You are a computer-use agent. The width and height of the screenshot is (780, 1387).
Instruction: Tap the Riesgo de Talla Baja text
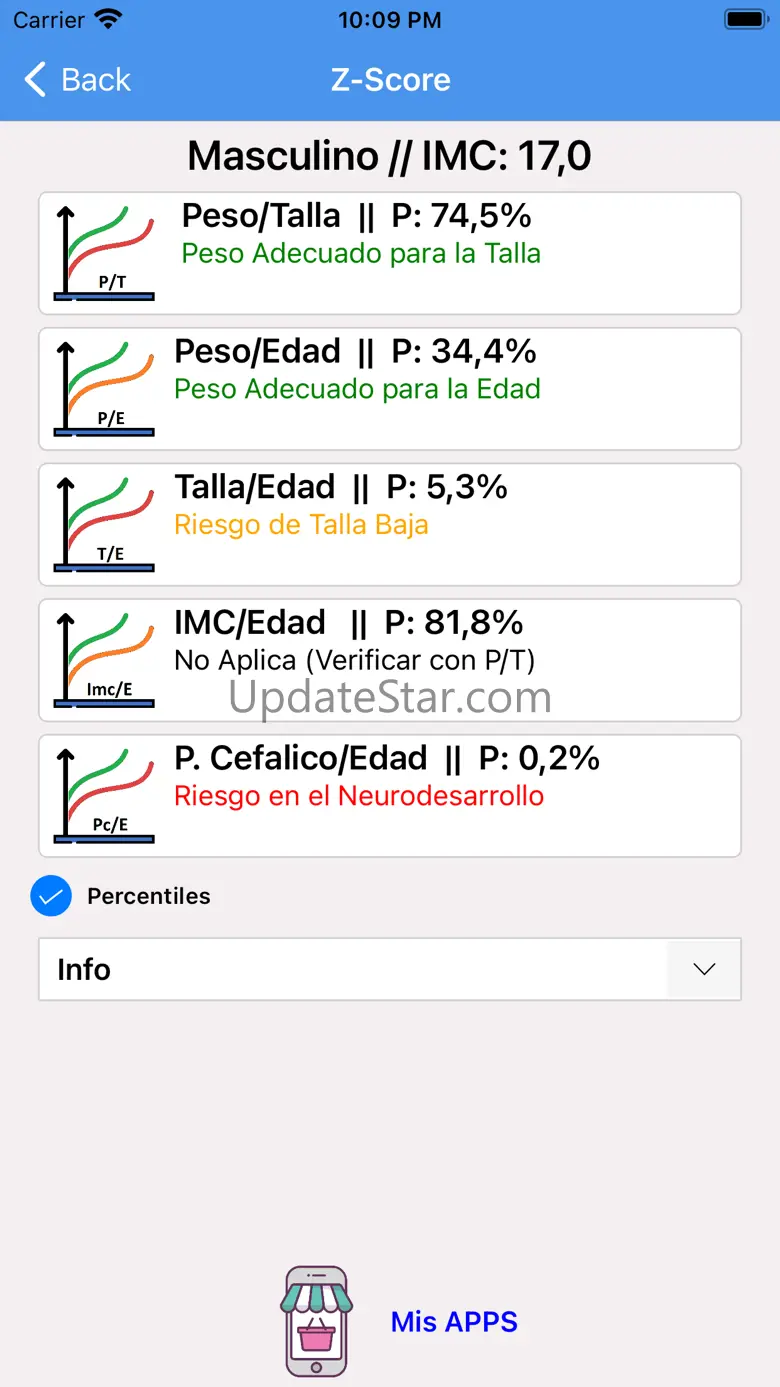tap(301, 525)
